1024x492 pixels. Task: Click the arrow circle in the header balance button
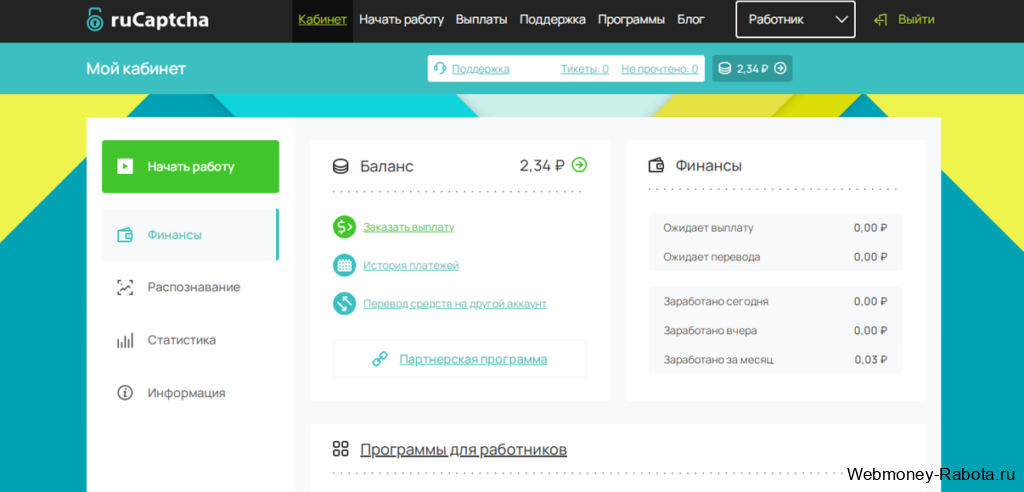(x=780, y=69)
